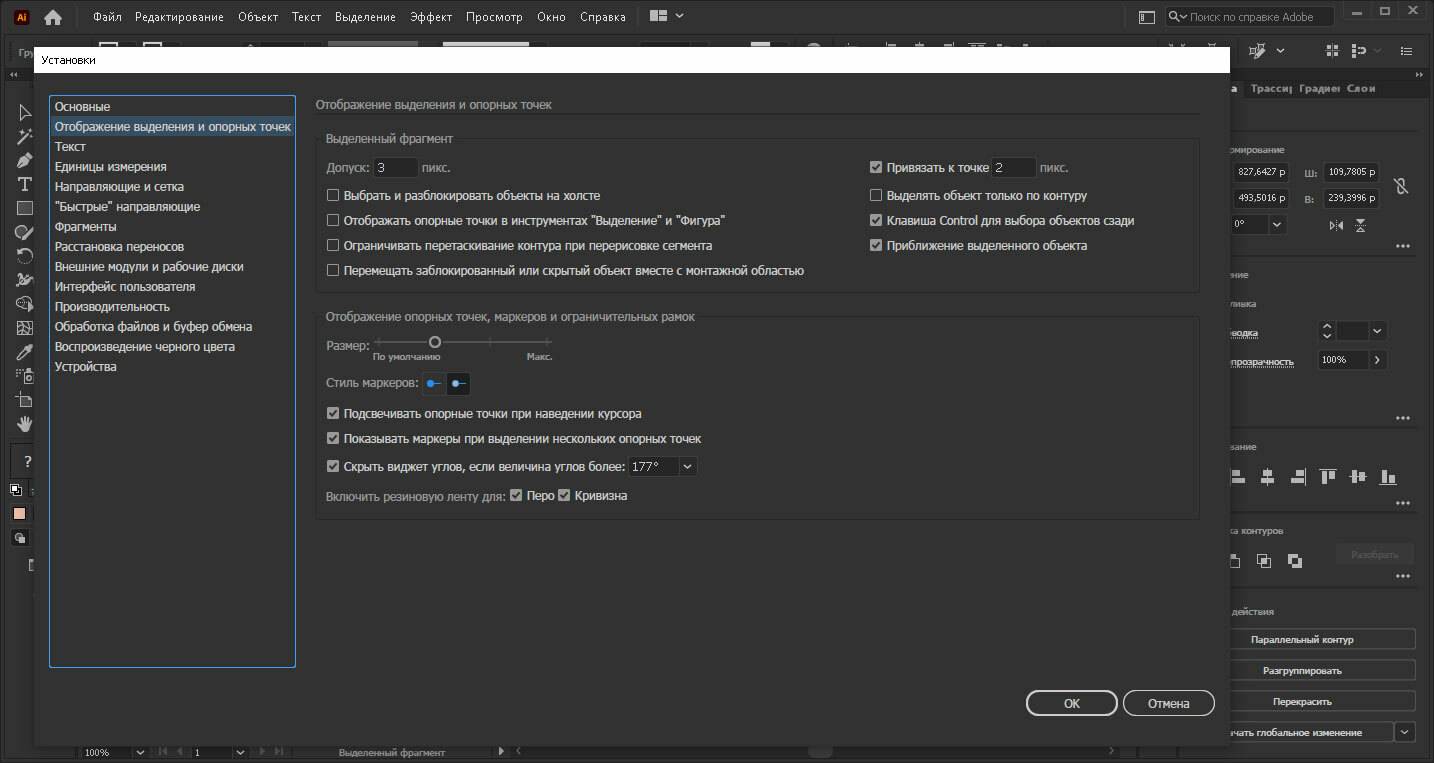Select the Artboard tool

click(25, 400)
